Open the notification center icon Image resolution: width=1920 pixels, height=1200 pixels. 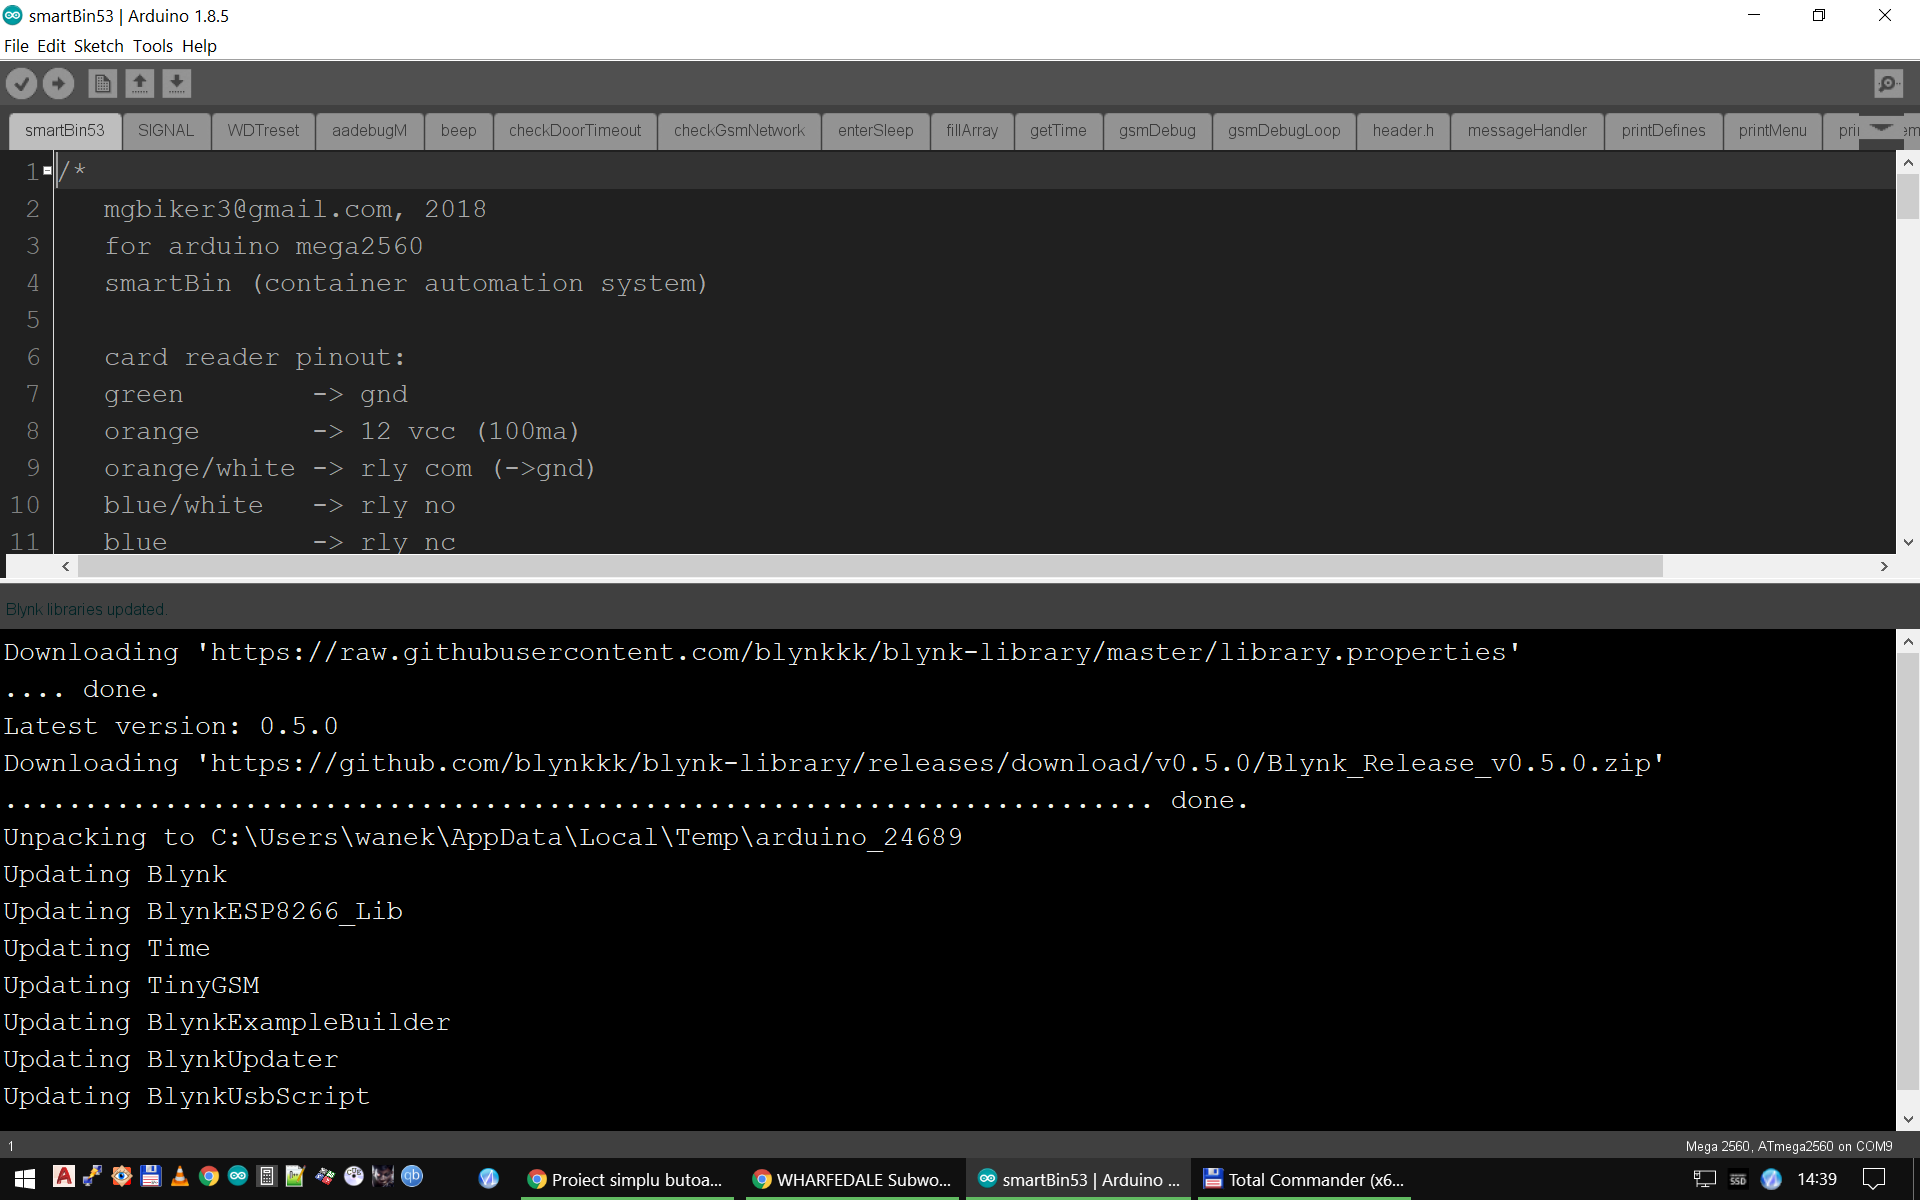1874,1179
